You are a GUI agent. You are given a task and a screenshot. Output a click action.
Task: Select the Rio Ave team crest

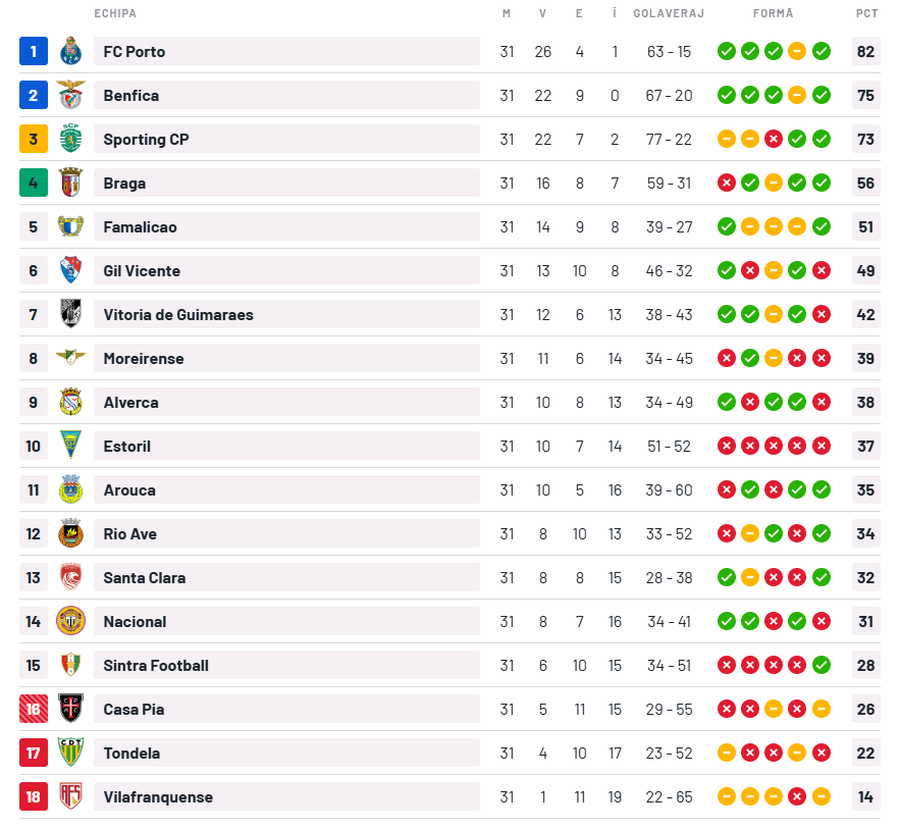70,534
